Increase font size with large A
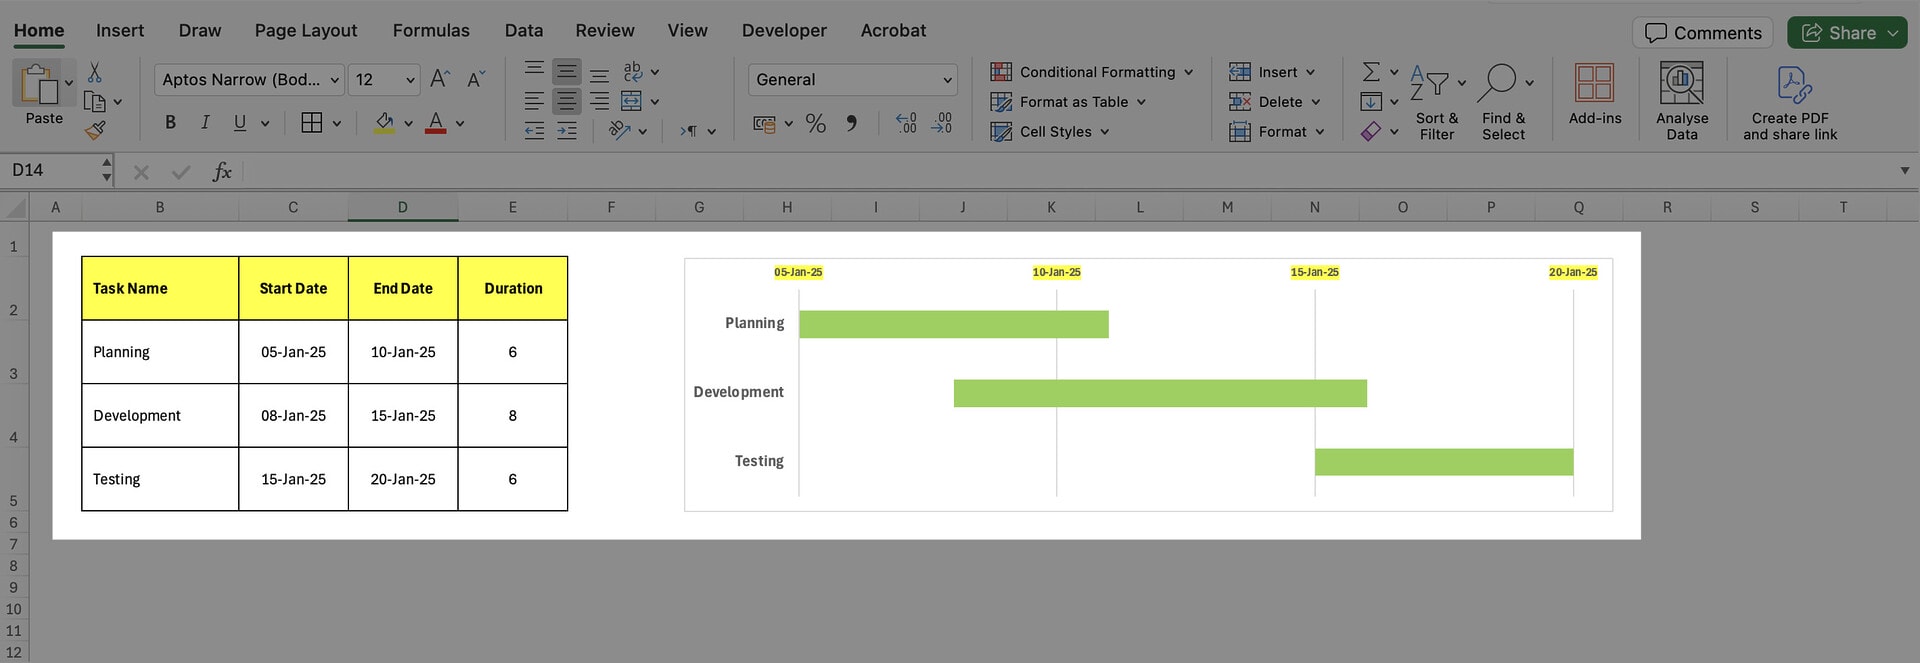Image resolution: width=1920 pixels, height=663 pixels. (x=440, y=79)
